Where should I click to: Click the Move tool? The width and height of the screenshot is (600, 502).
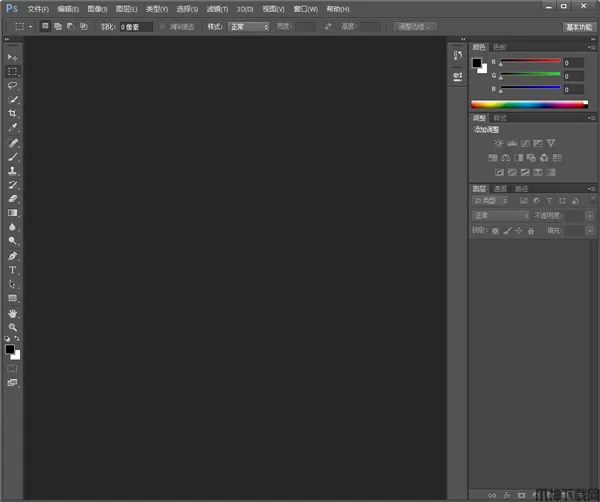[13, 58]
